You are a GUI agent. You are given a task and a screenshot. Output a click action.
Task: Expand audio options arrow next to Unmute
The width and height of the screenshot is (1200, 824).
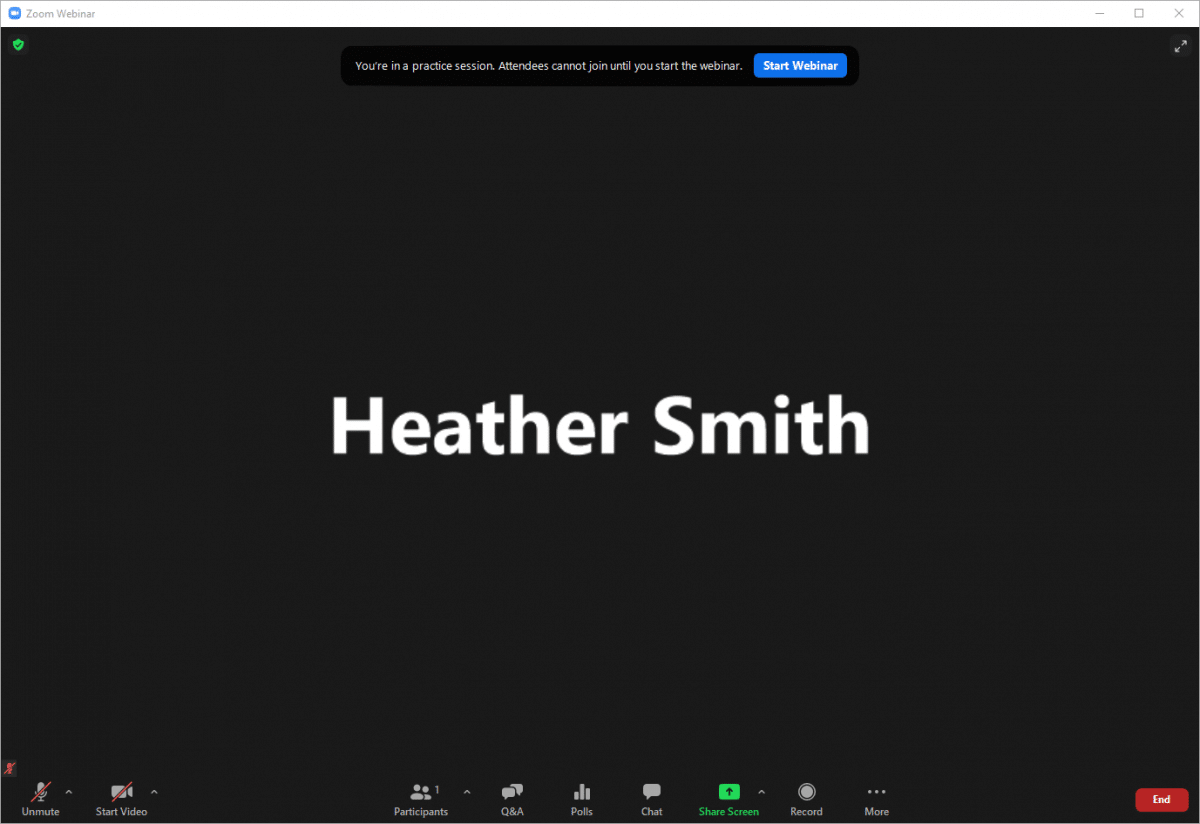click(x=69, y=792)
